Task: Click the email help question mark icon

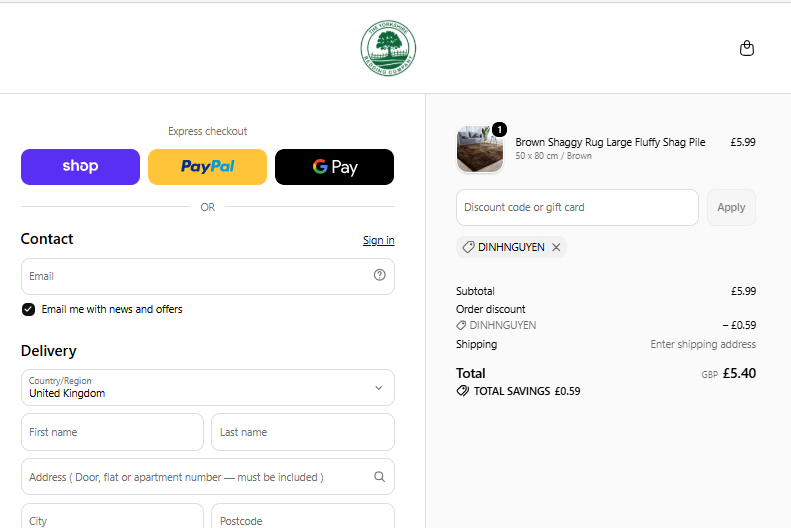Action: [x=379, y=275]
